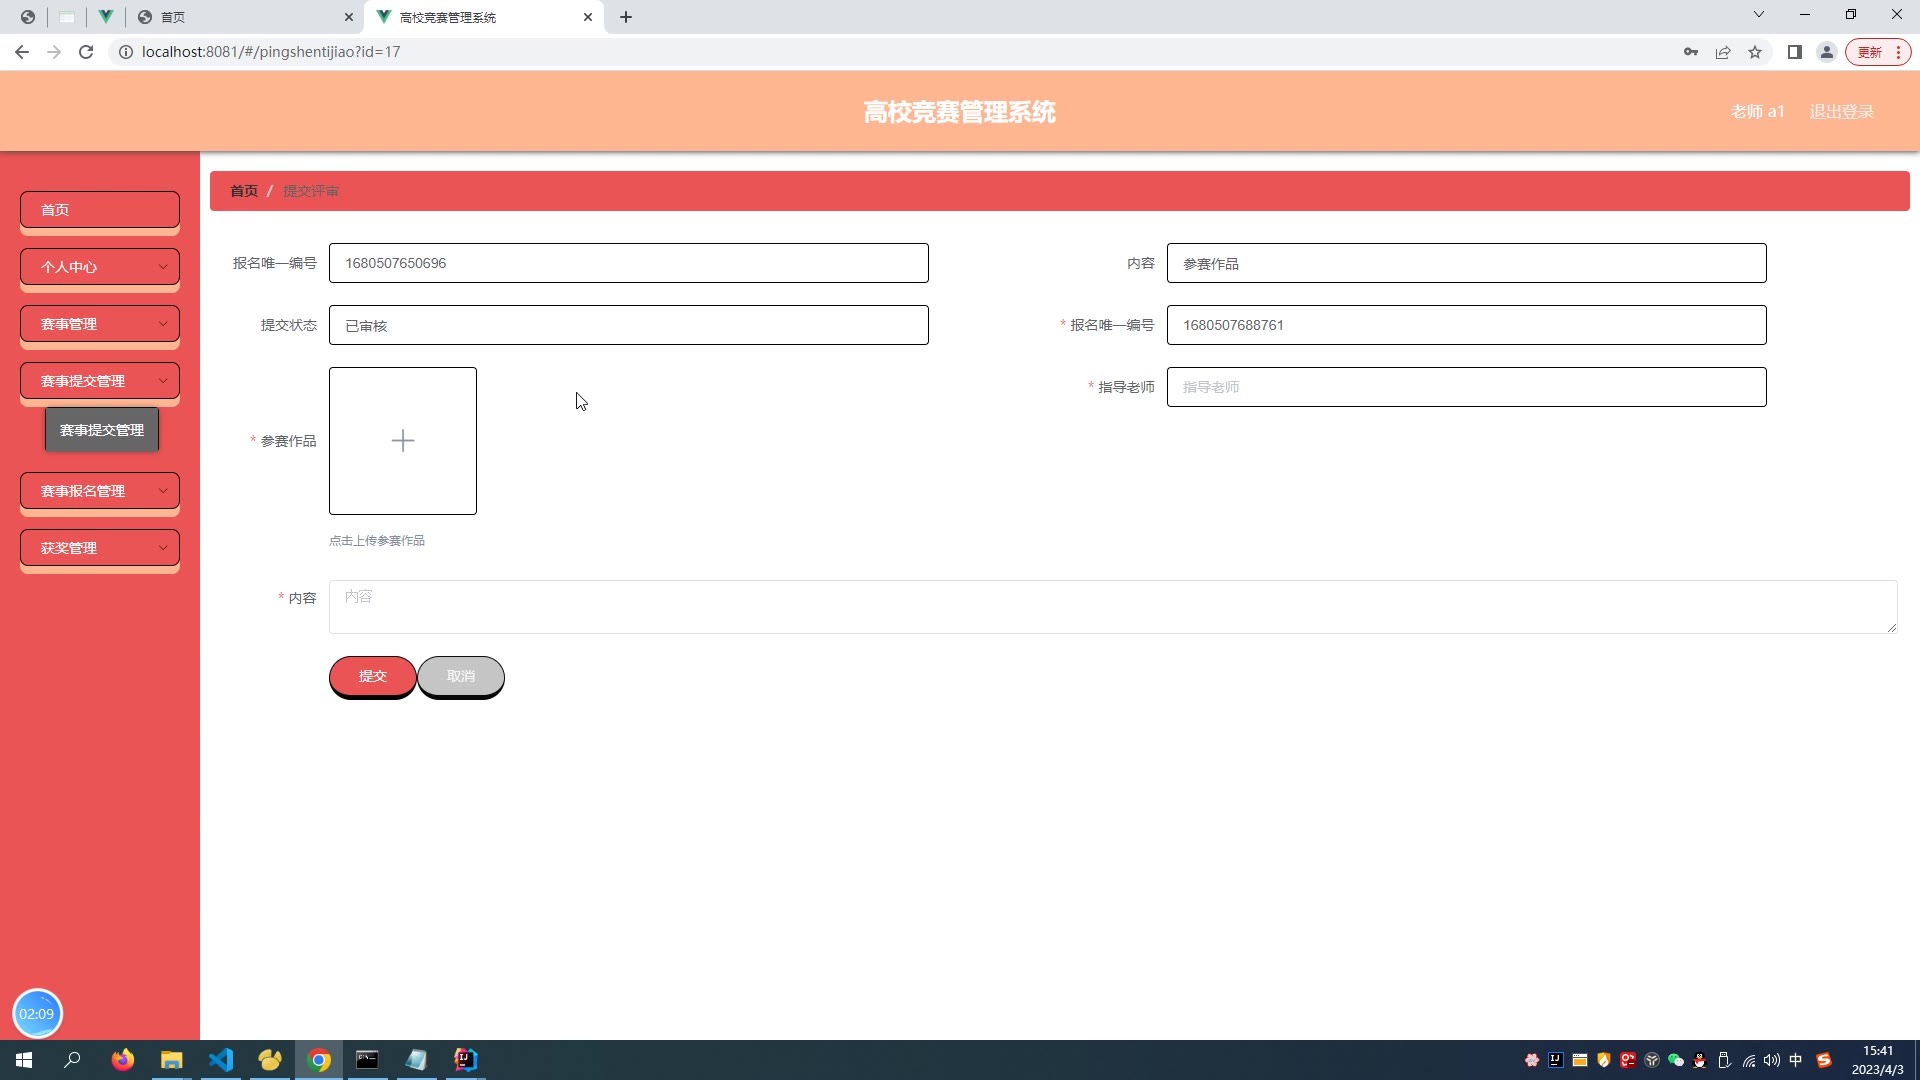The width and height of the screenshot is (1920, 1080).
Task: Expand the 获奖管理 sidebar menu
Action: point(100,548)
